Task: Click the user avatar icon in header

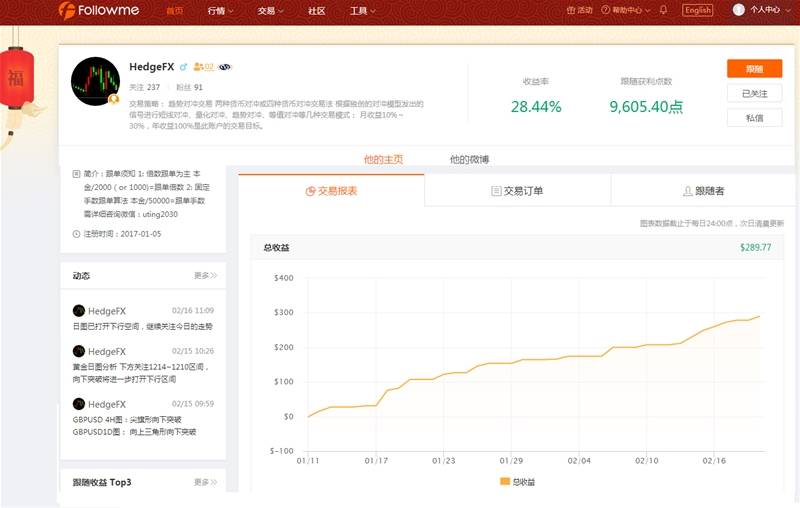Action: (738, 10)
